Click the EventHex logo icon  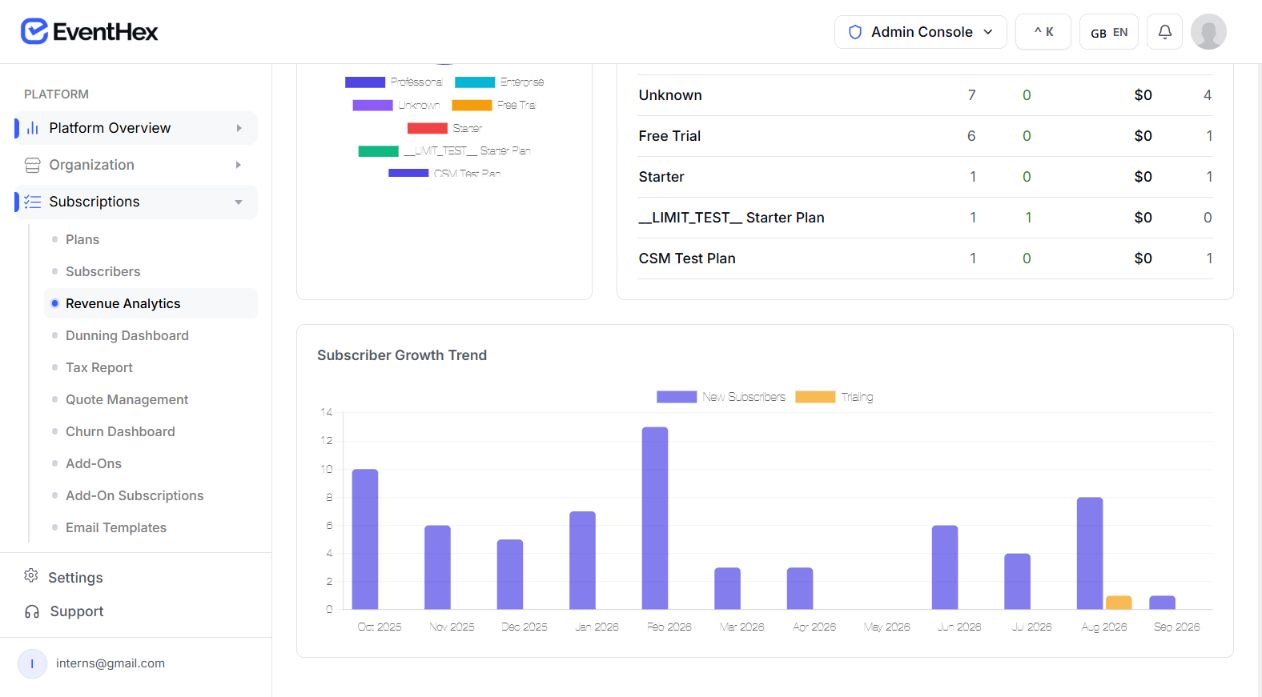pos(35,32)
